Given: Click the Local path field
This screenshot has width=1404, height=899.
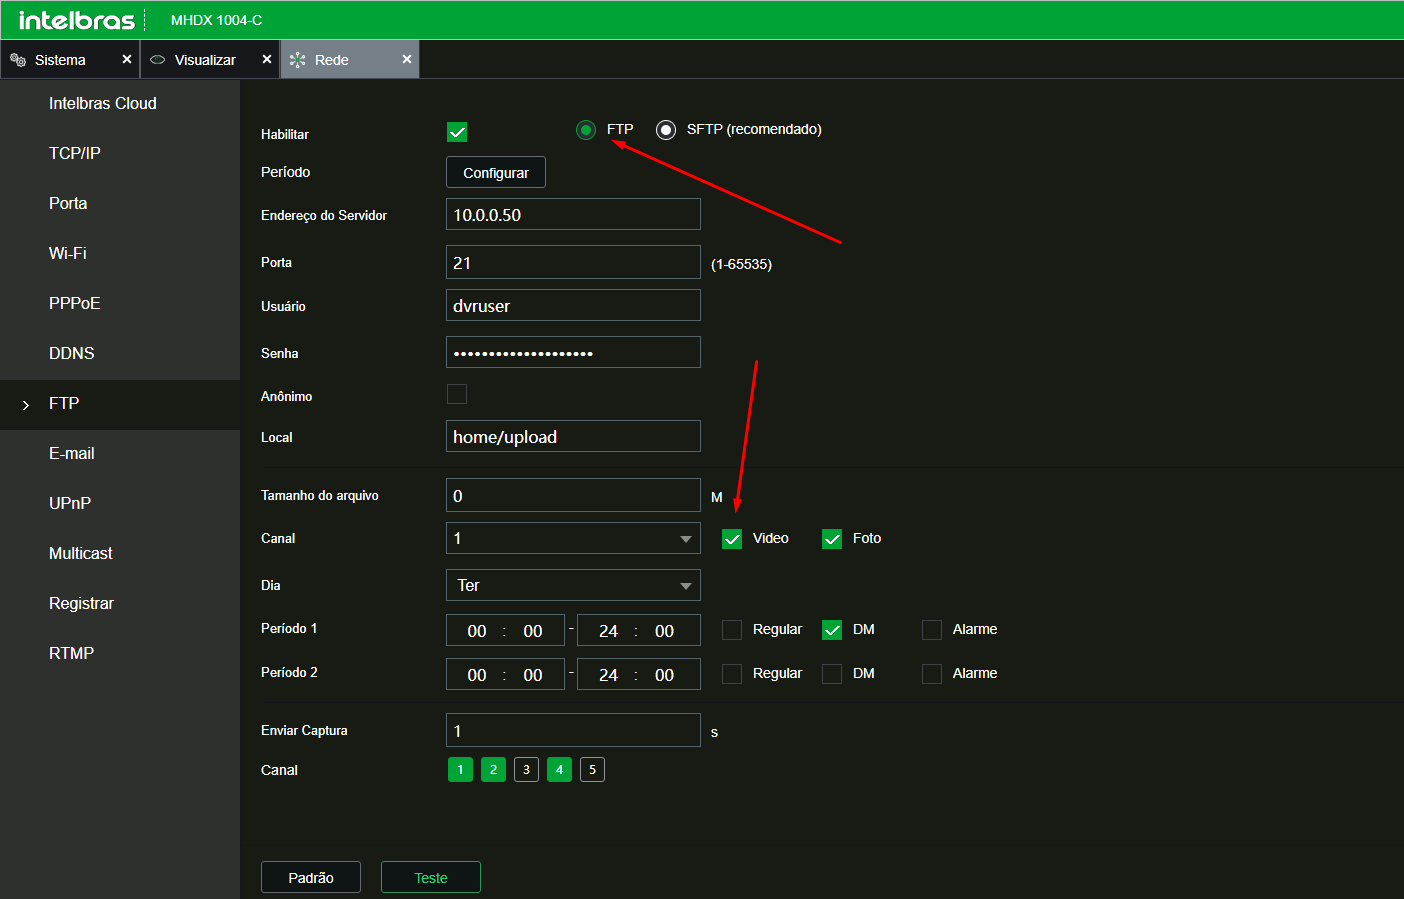Looking at the screenshot, I should (573, 436).
